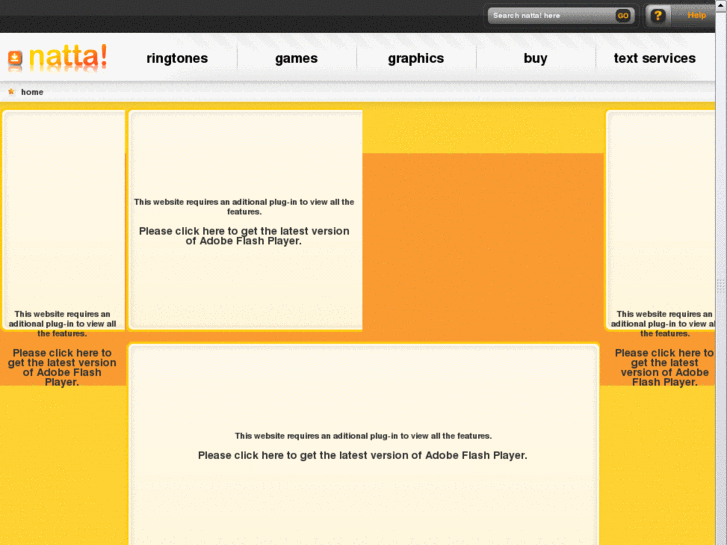727x545 pixels.
Task: Click plug-in notice text in left panel
Action: (62, 324)
